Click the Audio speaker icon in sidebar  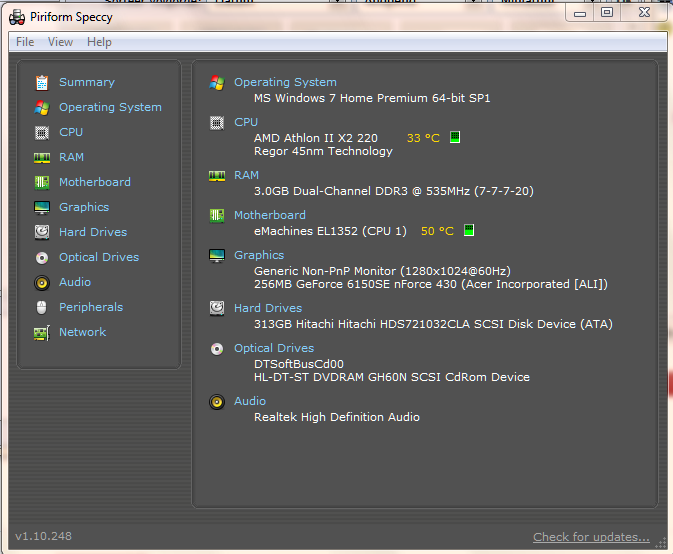42,283
